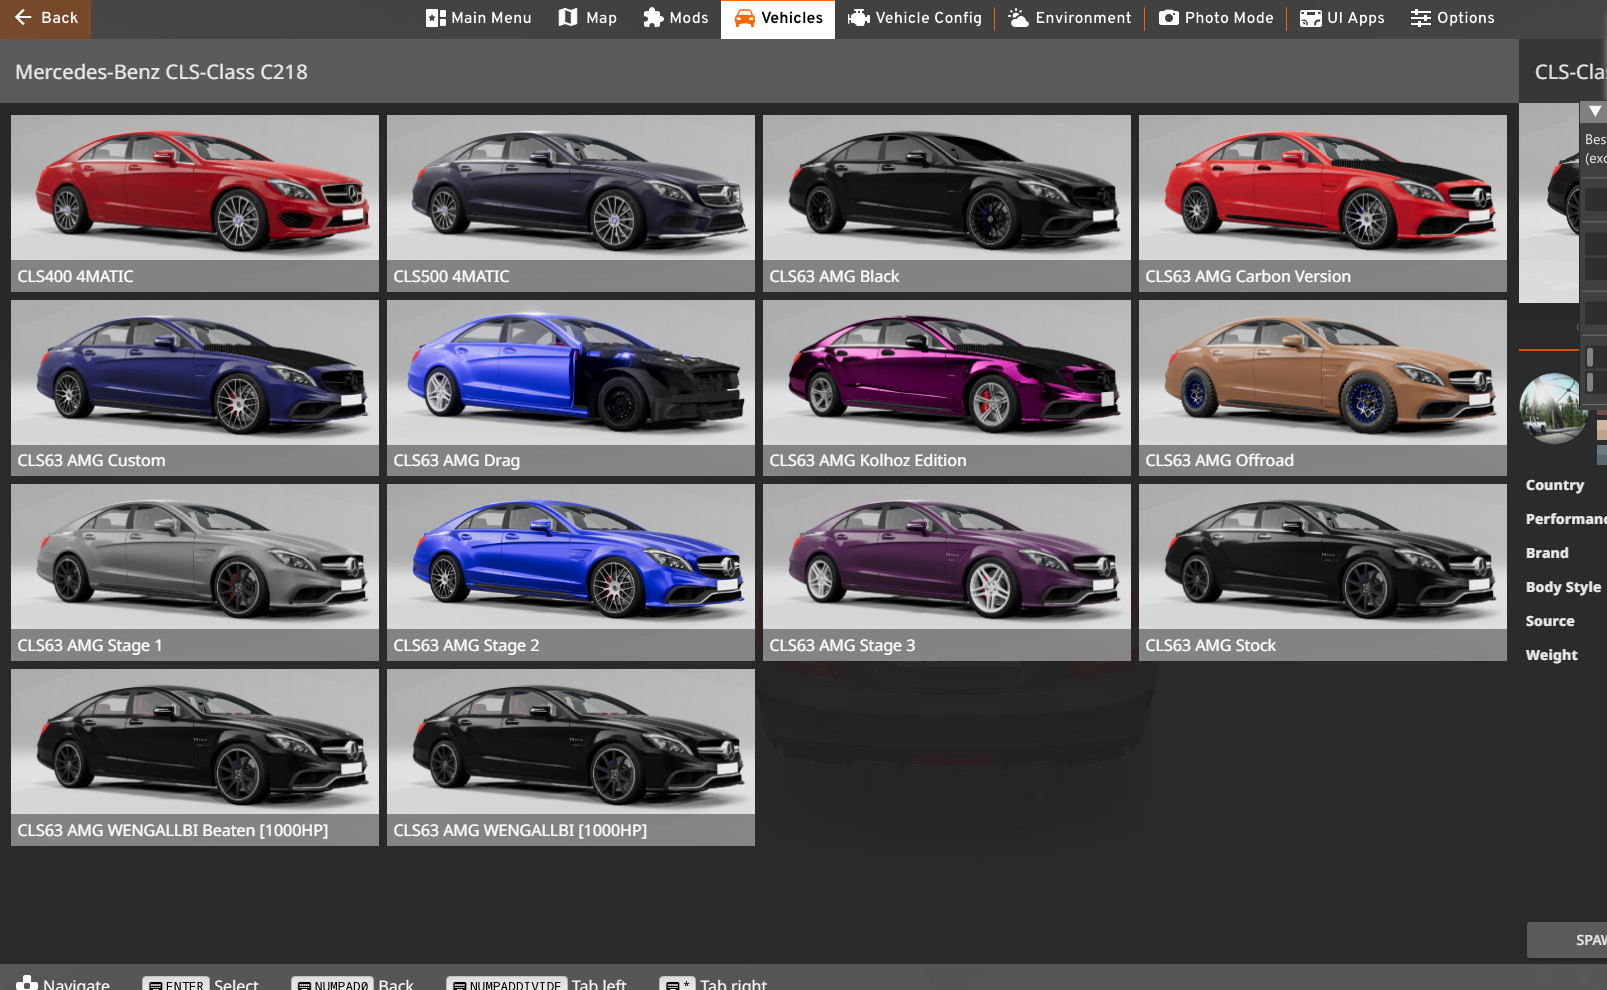Click the UI Apps window icon
Image resolution: width=1607 pixels, height=990 pixels.
1311,18
